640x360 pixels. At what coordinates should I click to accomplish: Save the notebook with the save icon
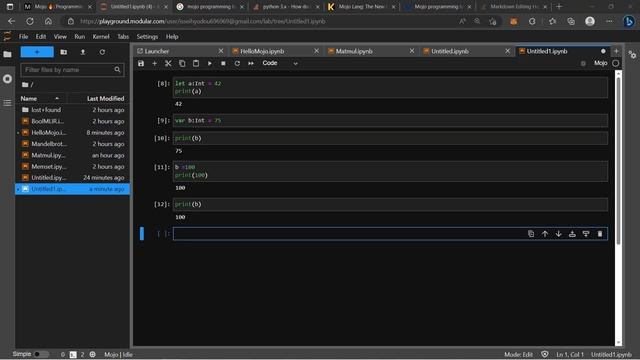(141, 63)
